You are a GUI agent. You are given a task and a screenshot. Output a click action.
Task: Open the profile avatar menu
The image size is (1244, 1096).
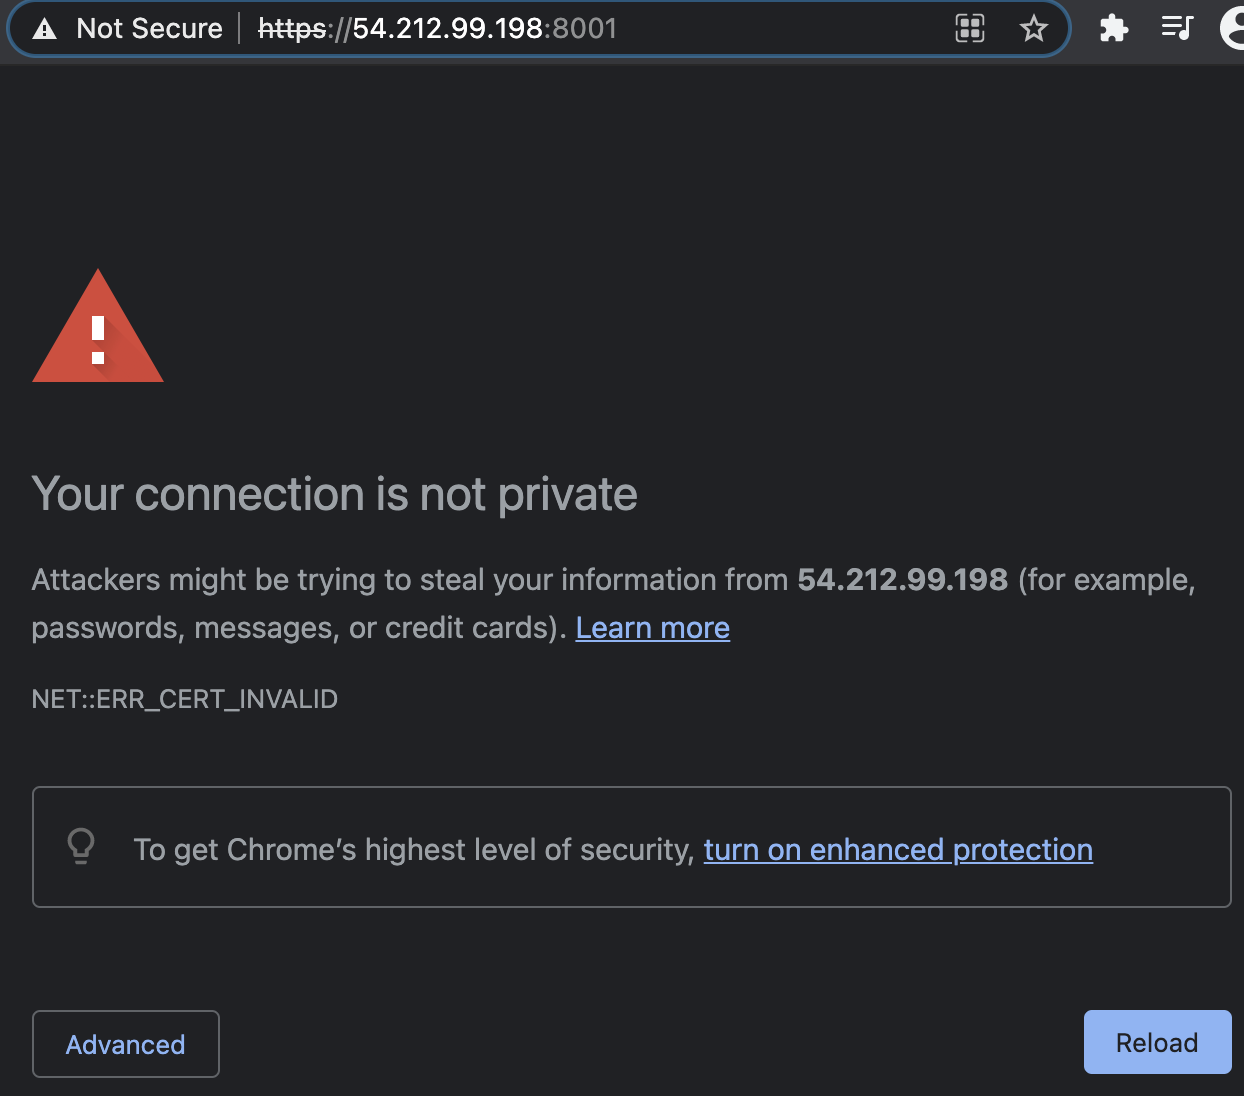1235,28
